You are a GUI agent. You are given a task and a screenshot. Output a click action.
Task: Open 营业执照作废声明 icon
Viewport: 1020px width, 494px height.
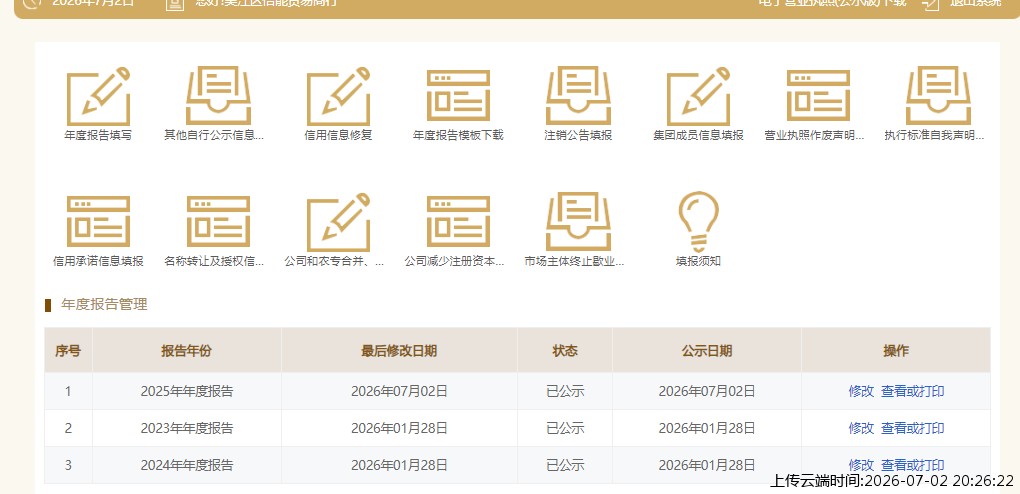pos(818,96)
